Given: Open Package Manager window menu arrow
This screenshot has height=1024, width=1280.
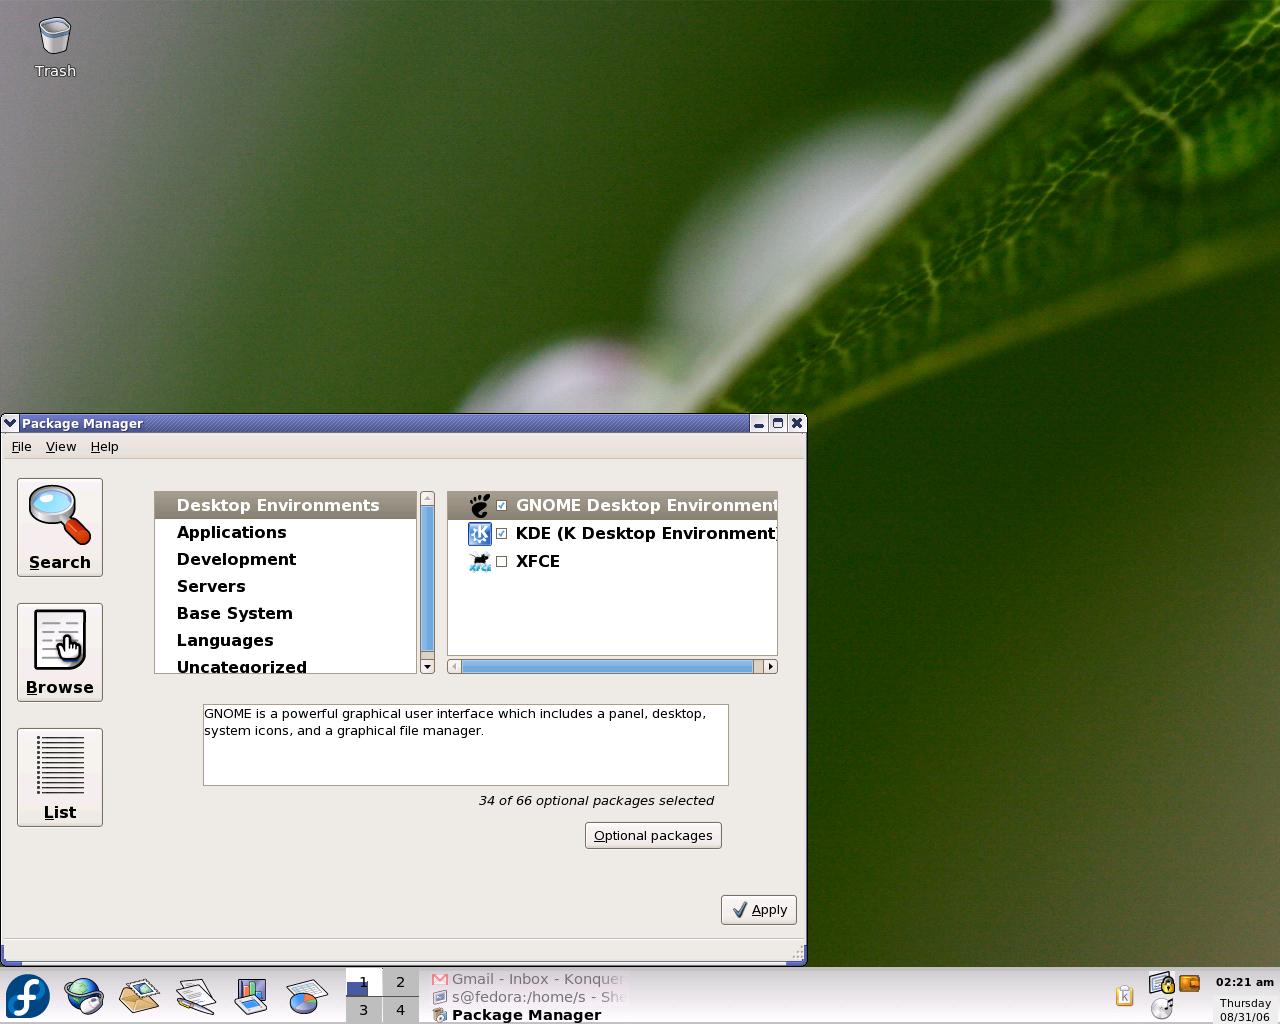Looking at the screenshot, I should click(10, 423).
